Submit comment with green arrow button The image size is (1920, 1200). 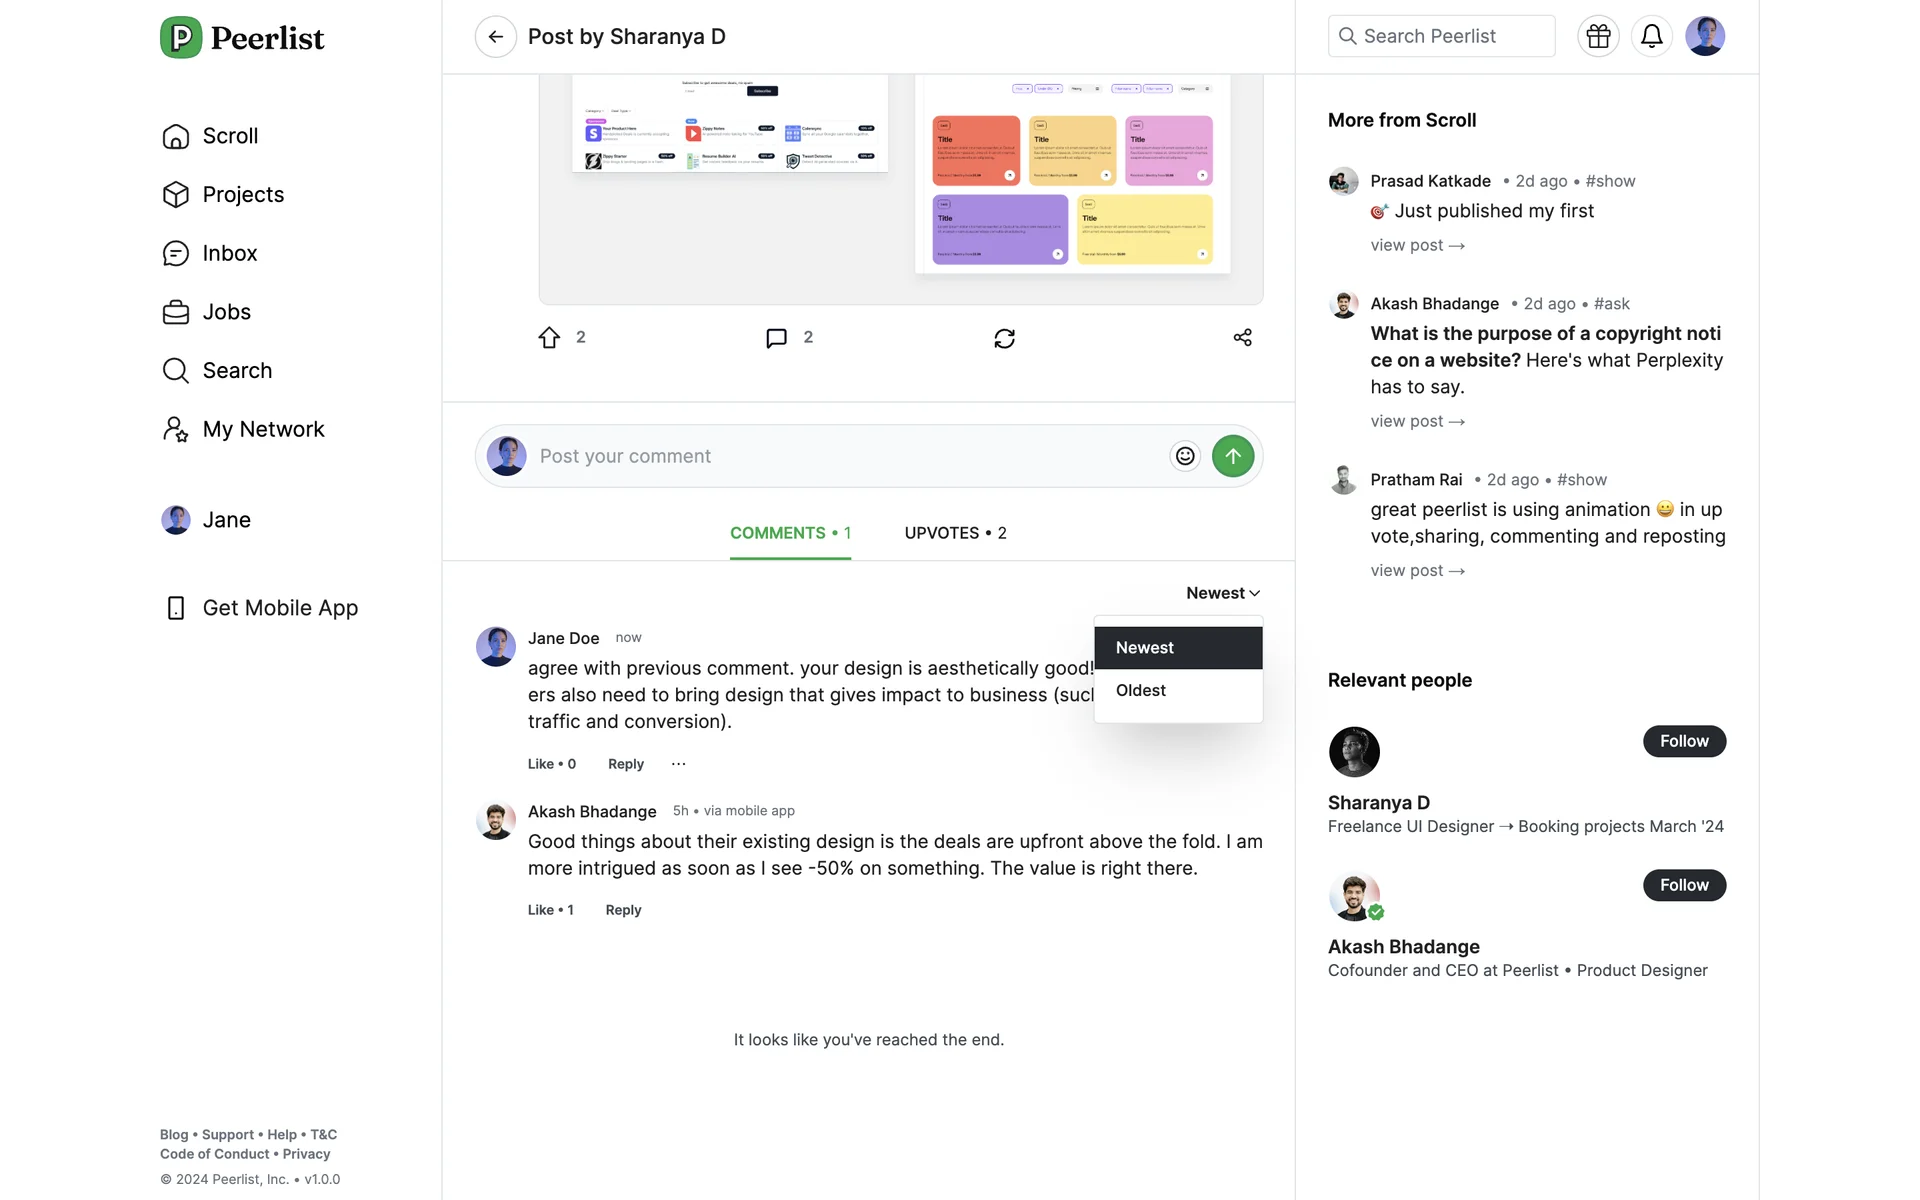1233,456
